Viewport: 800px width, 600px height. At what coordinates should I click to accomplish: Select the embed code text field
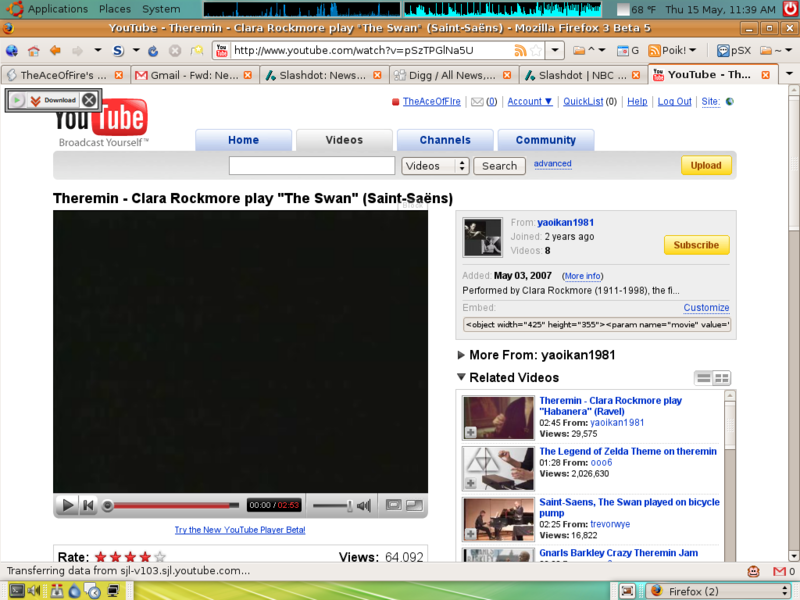[596, 324]
